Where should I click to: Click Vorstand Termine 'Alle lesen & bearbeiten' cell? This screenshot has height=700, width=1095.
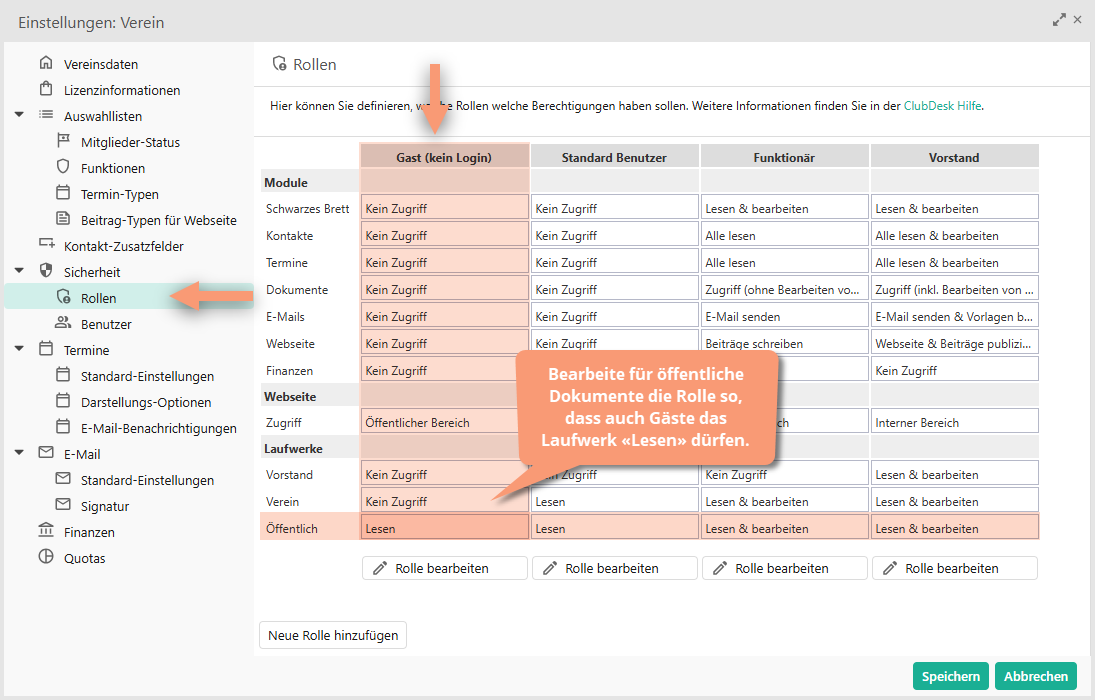click(x=955, y=262)
